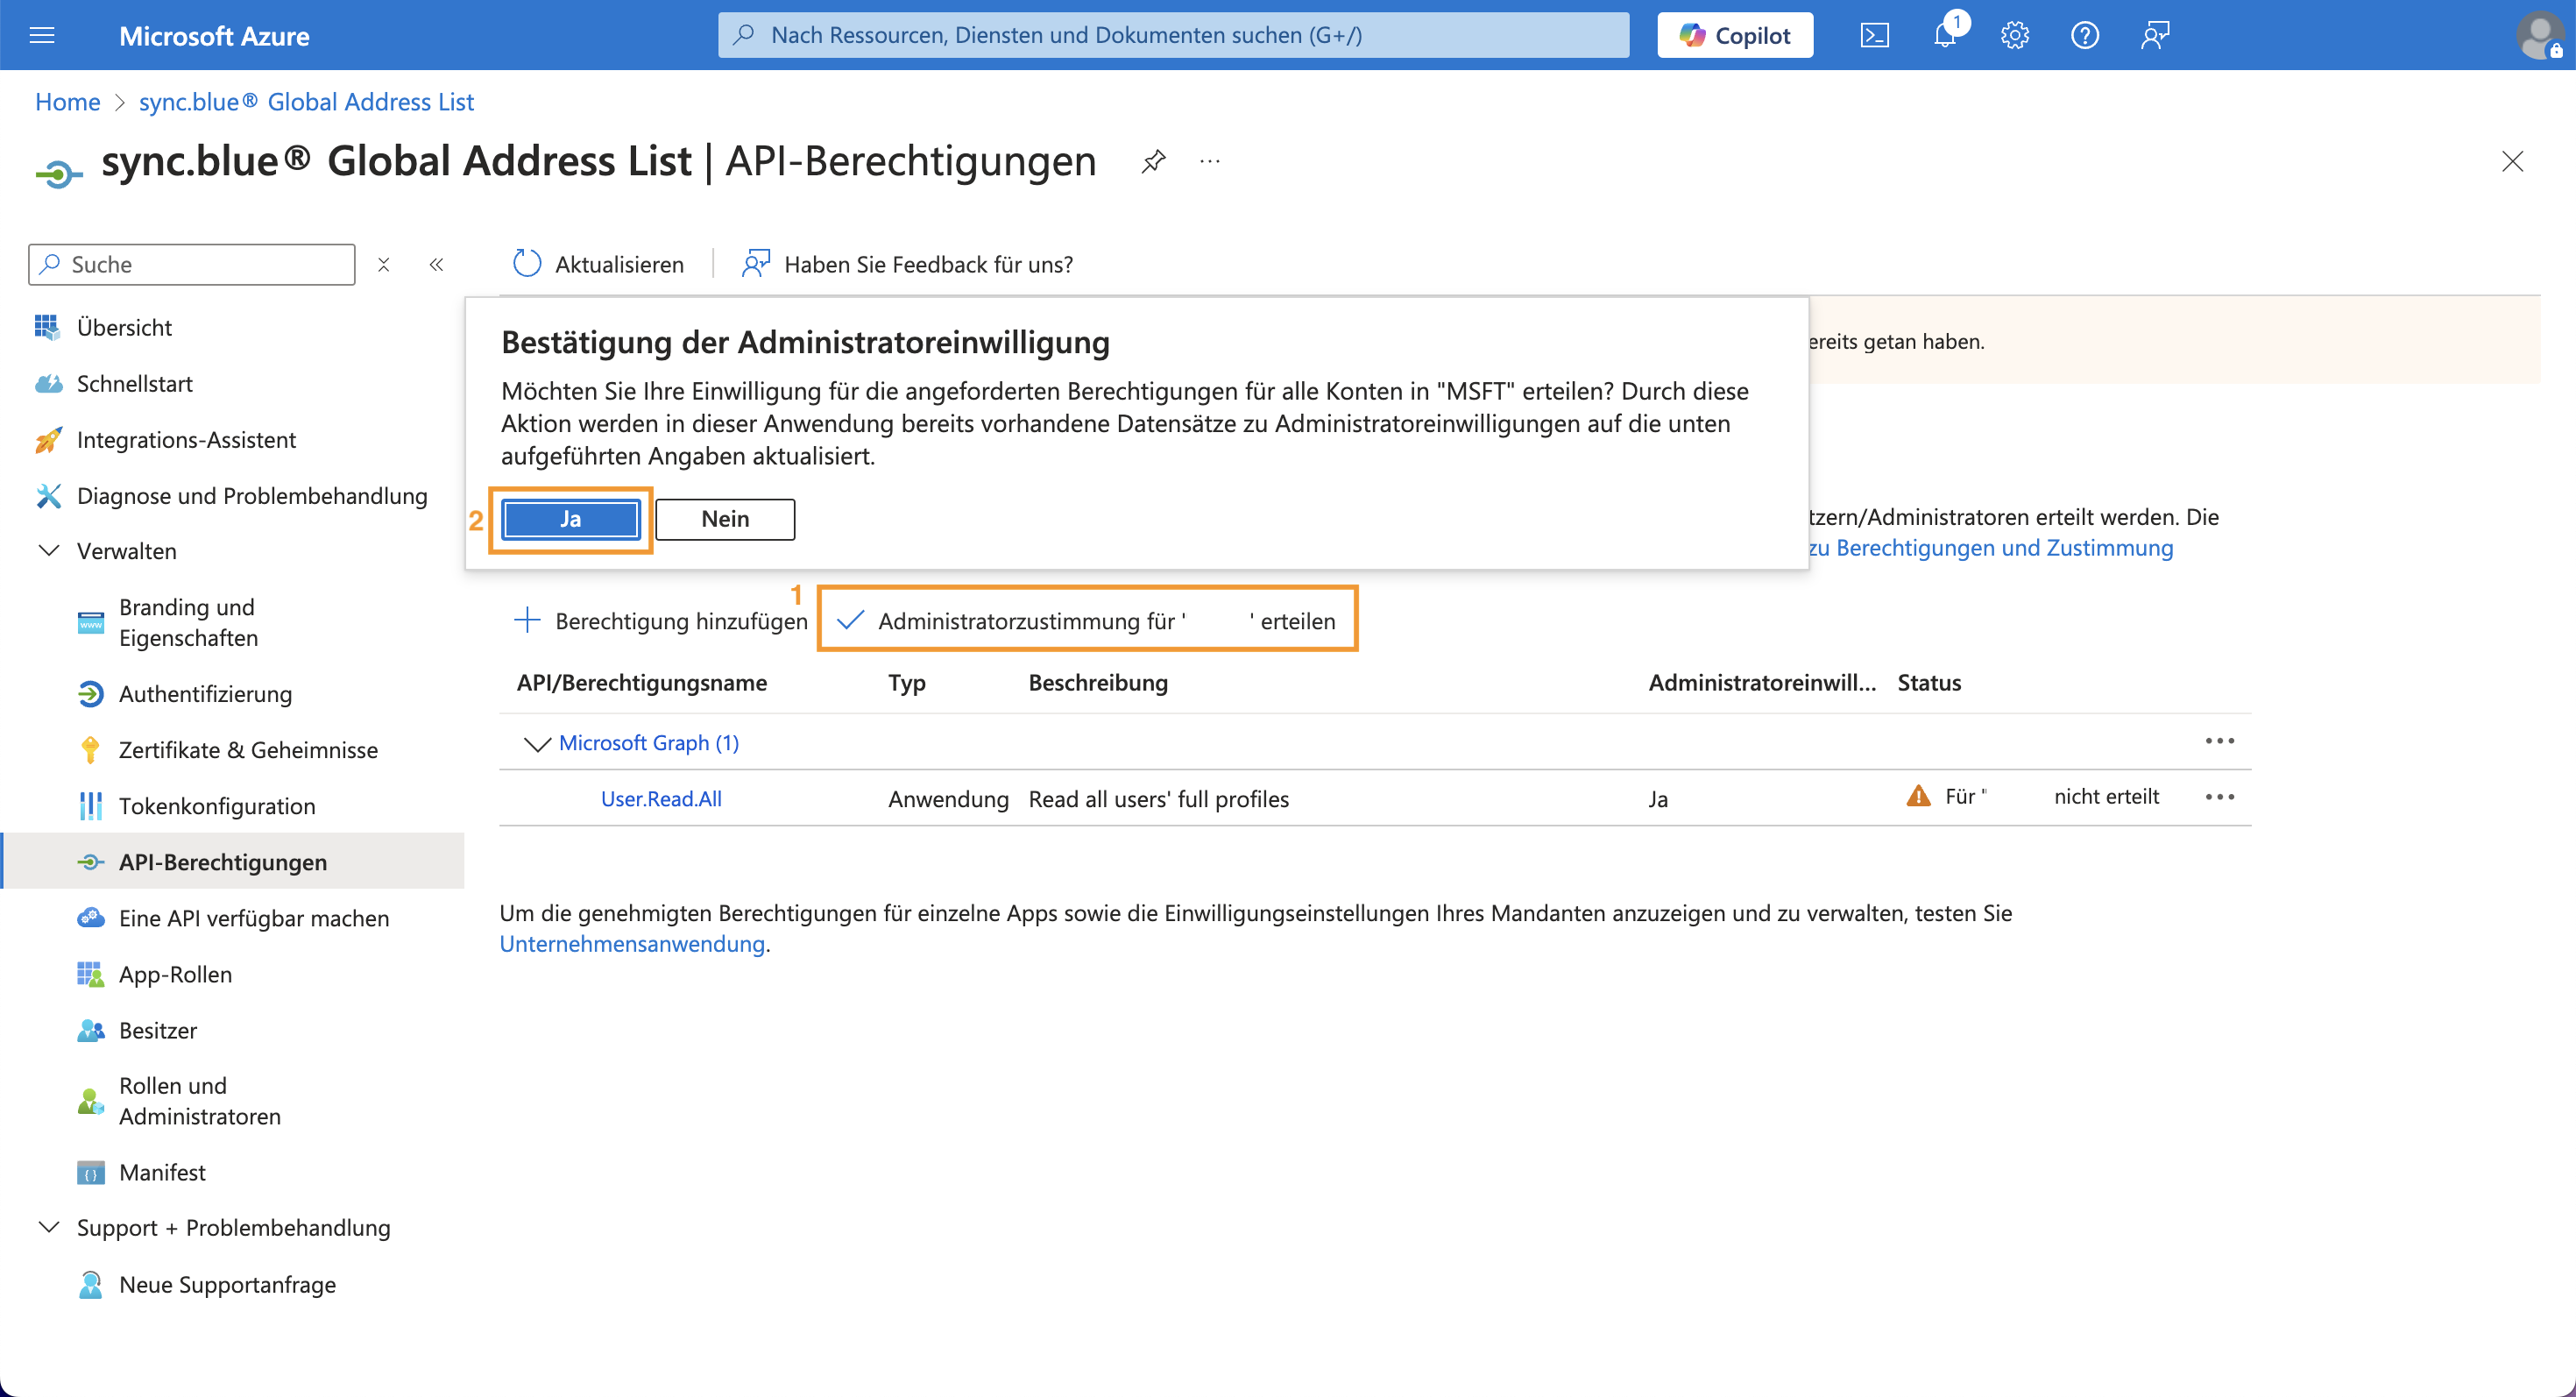Image resolution: width=2576 pixels, height=1397 pixels.
Task: Collapse Support + Problembehandlung section
Action: point(48,1227)
